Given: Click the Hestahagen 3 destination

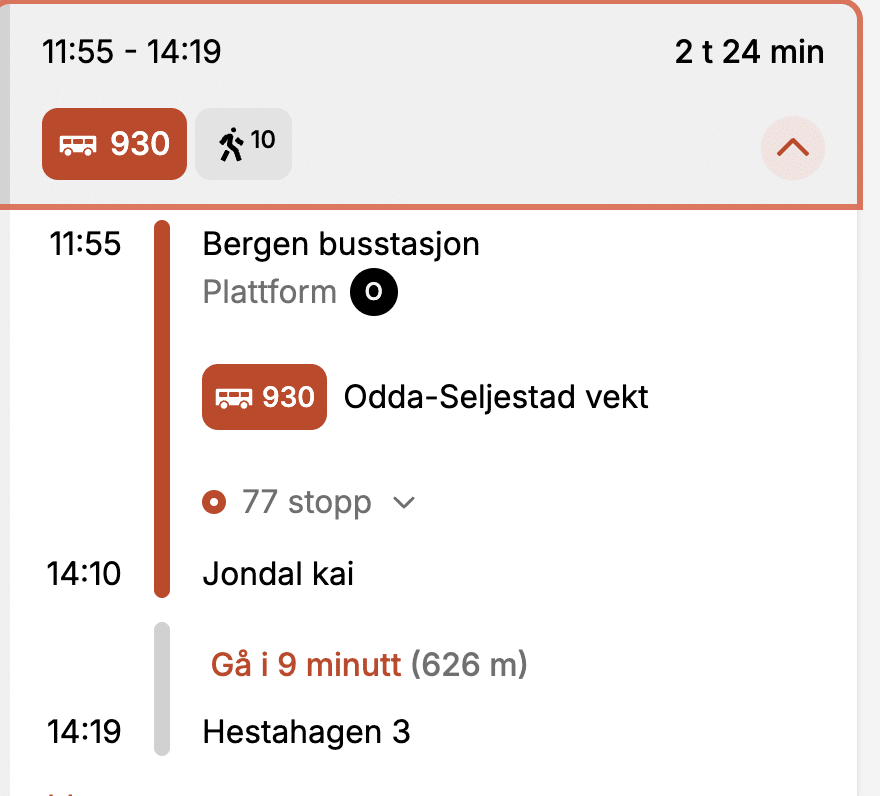Looking at the screenshot, I should (306, 732).
